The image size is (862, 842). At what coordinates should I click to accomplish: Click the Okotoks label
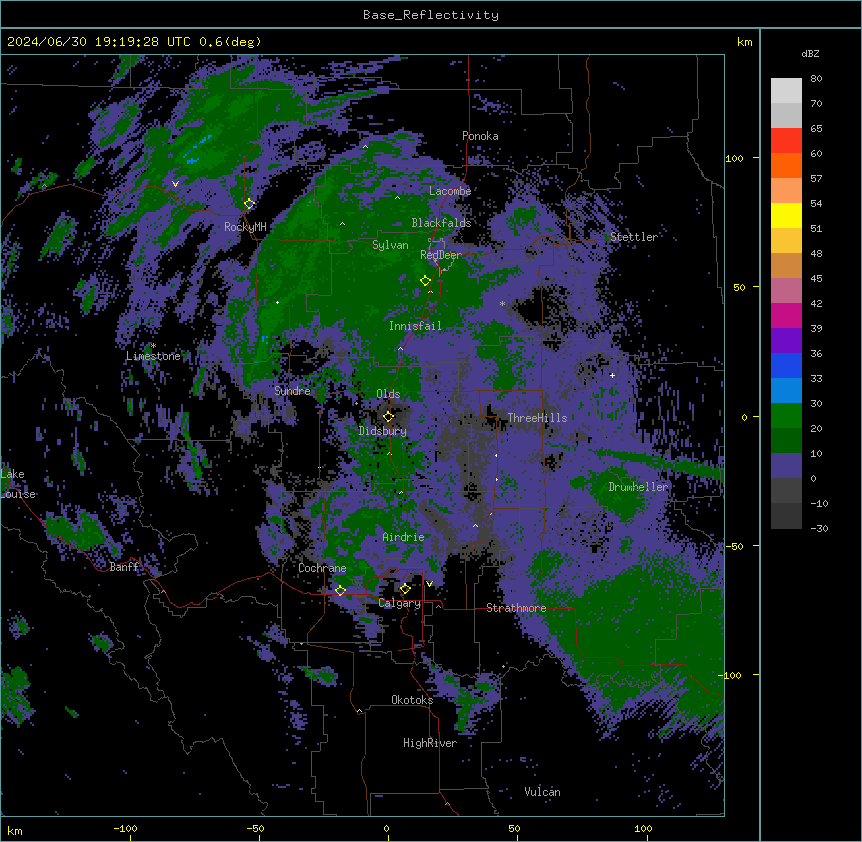(412, 700)
